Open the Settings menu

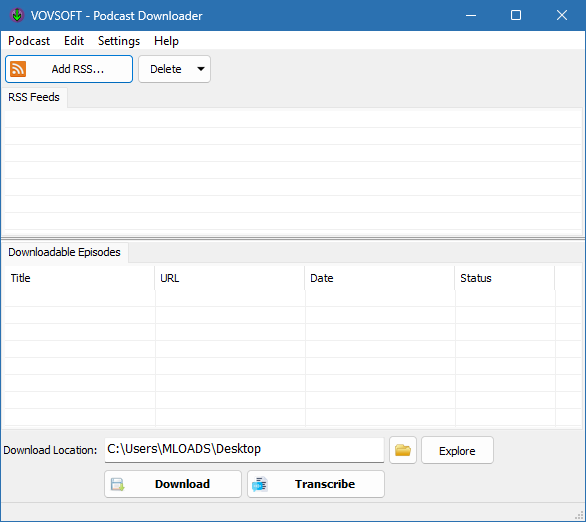[x=119, y=41]
